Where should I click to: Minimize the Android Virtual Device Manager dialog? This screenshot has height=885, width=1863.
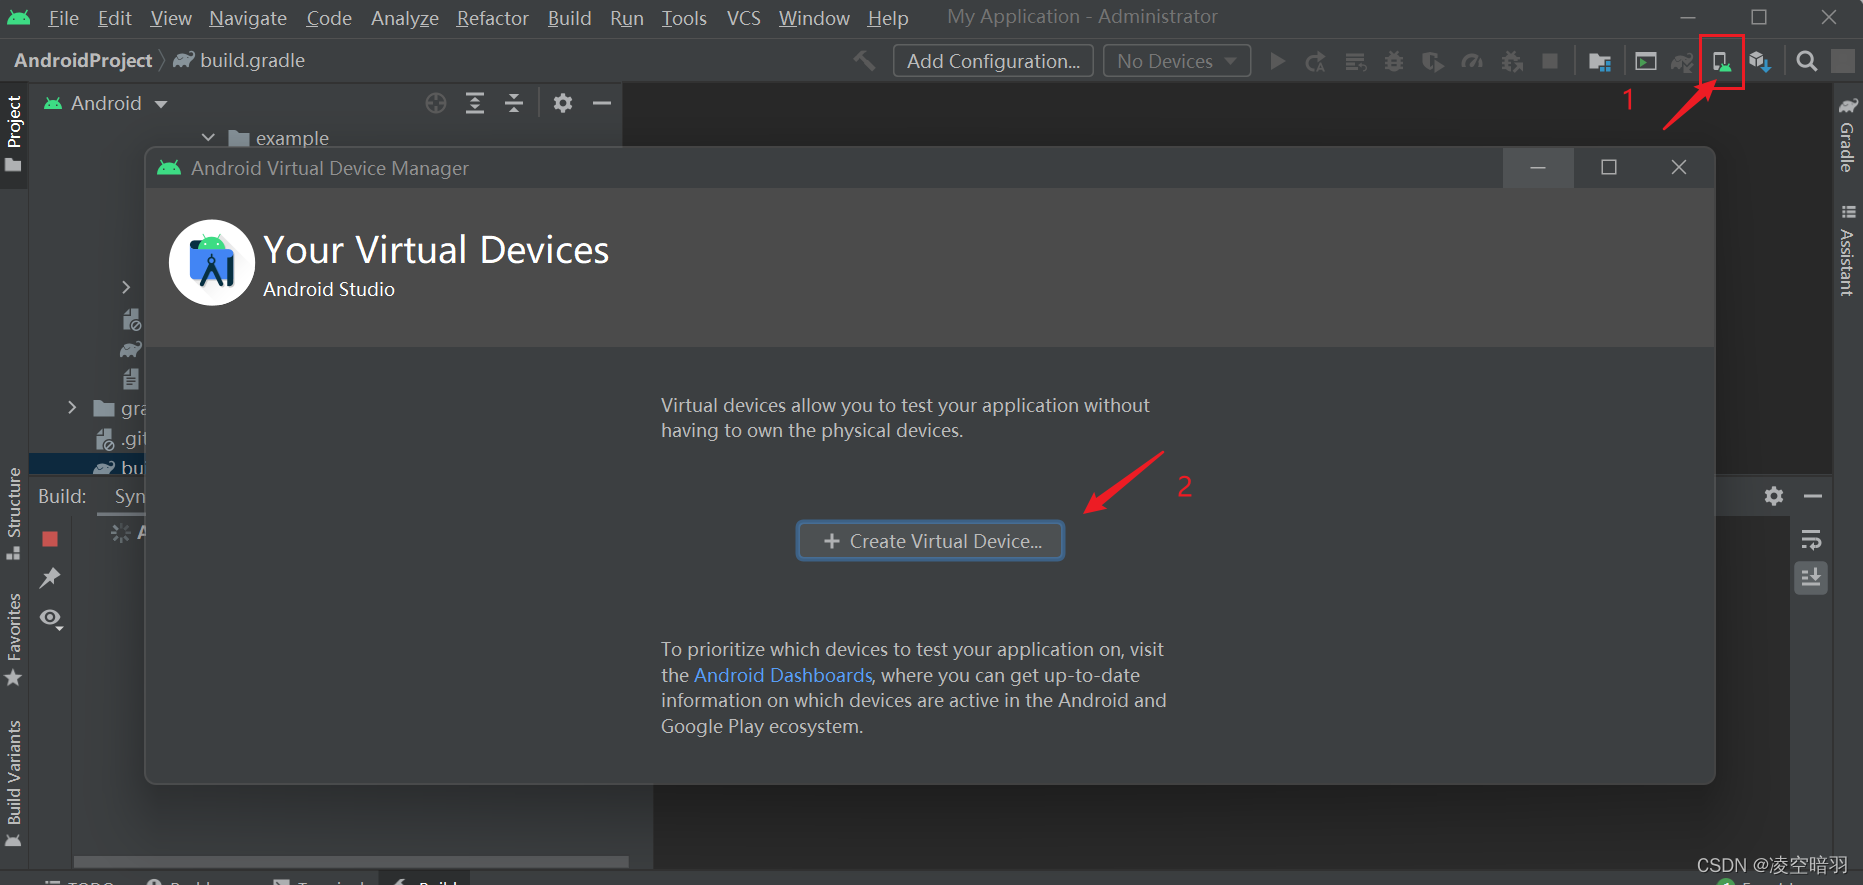(x=1538, y=167)
